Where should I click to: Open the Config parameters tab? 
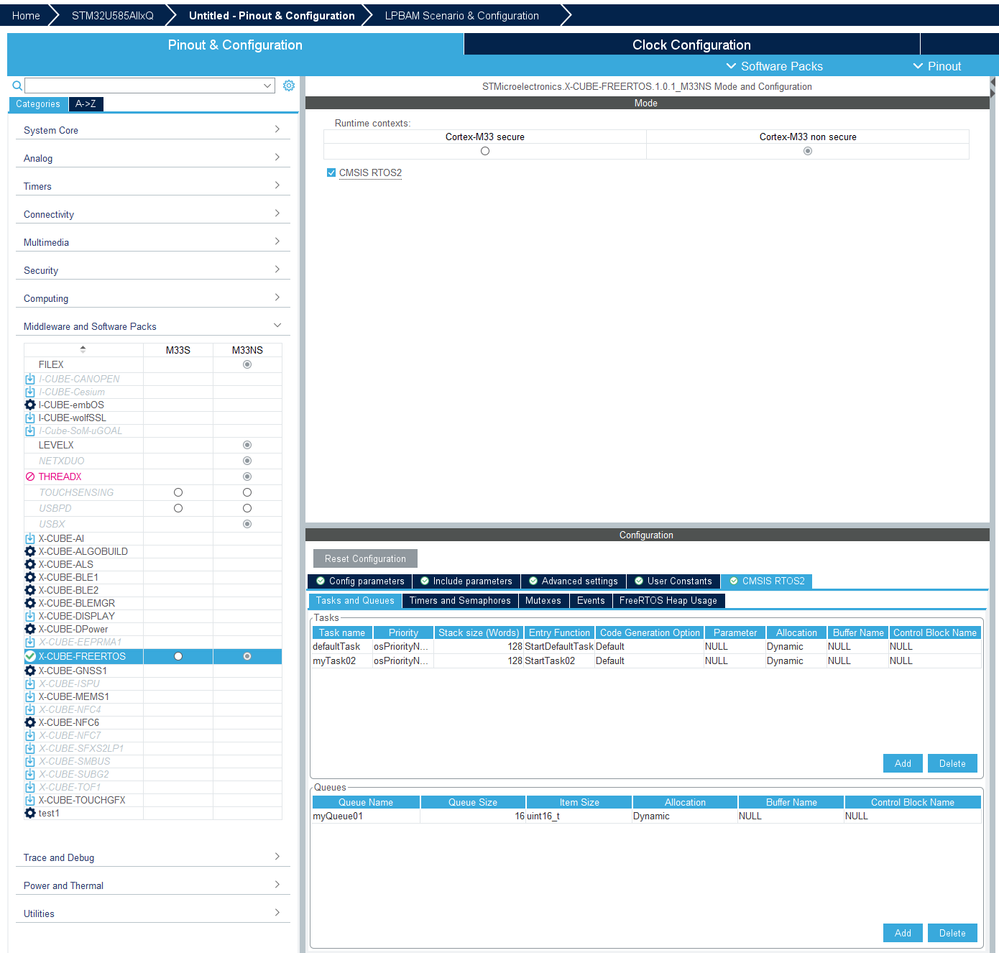(360, 581)
